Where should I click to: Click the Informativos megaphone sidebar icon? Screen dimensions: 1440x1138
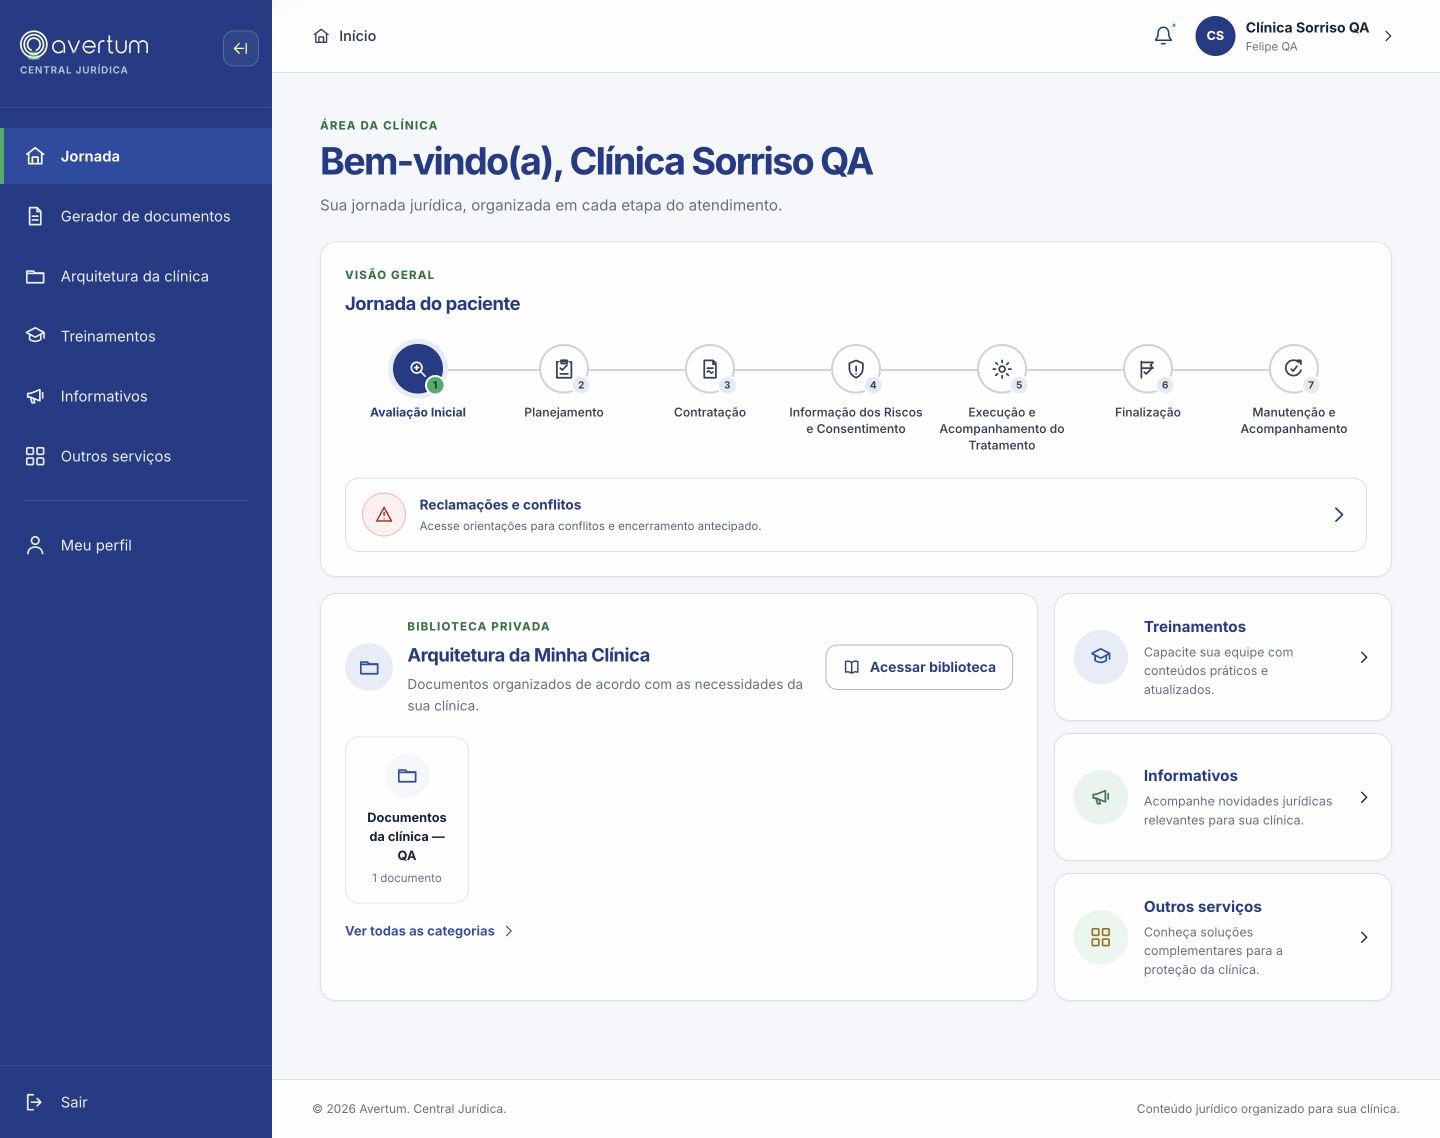pyautogui.click(x=35, y=396)
